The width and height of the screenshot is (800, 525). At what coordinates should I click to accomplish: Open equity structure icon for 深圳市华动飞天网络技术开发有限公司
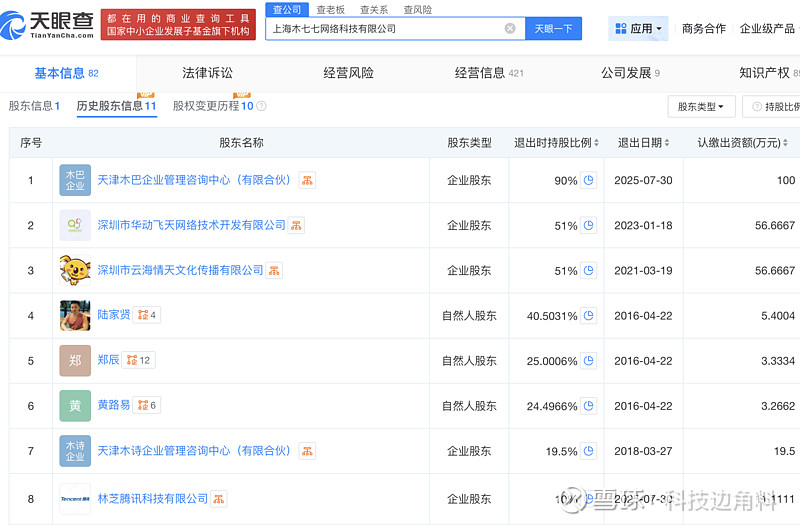tap(296, 226)
